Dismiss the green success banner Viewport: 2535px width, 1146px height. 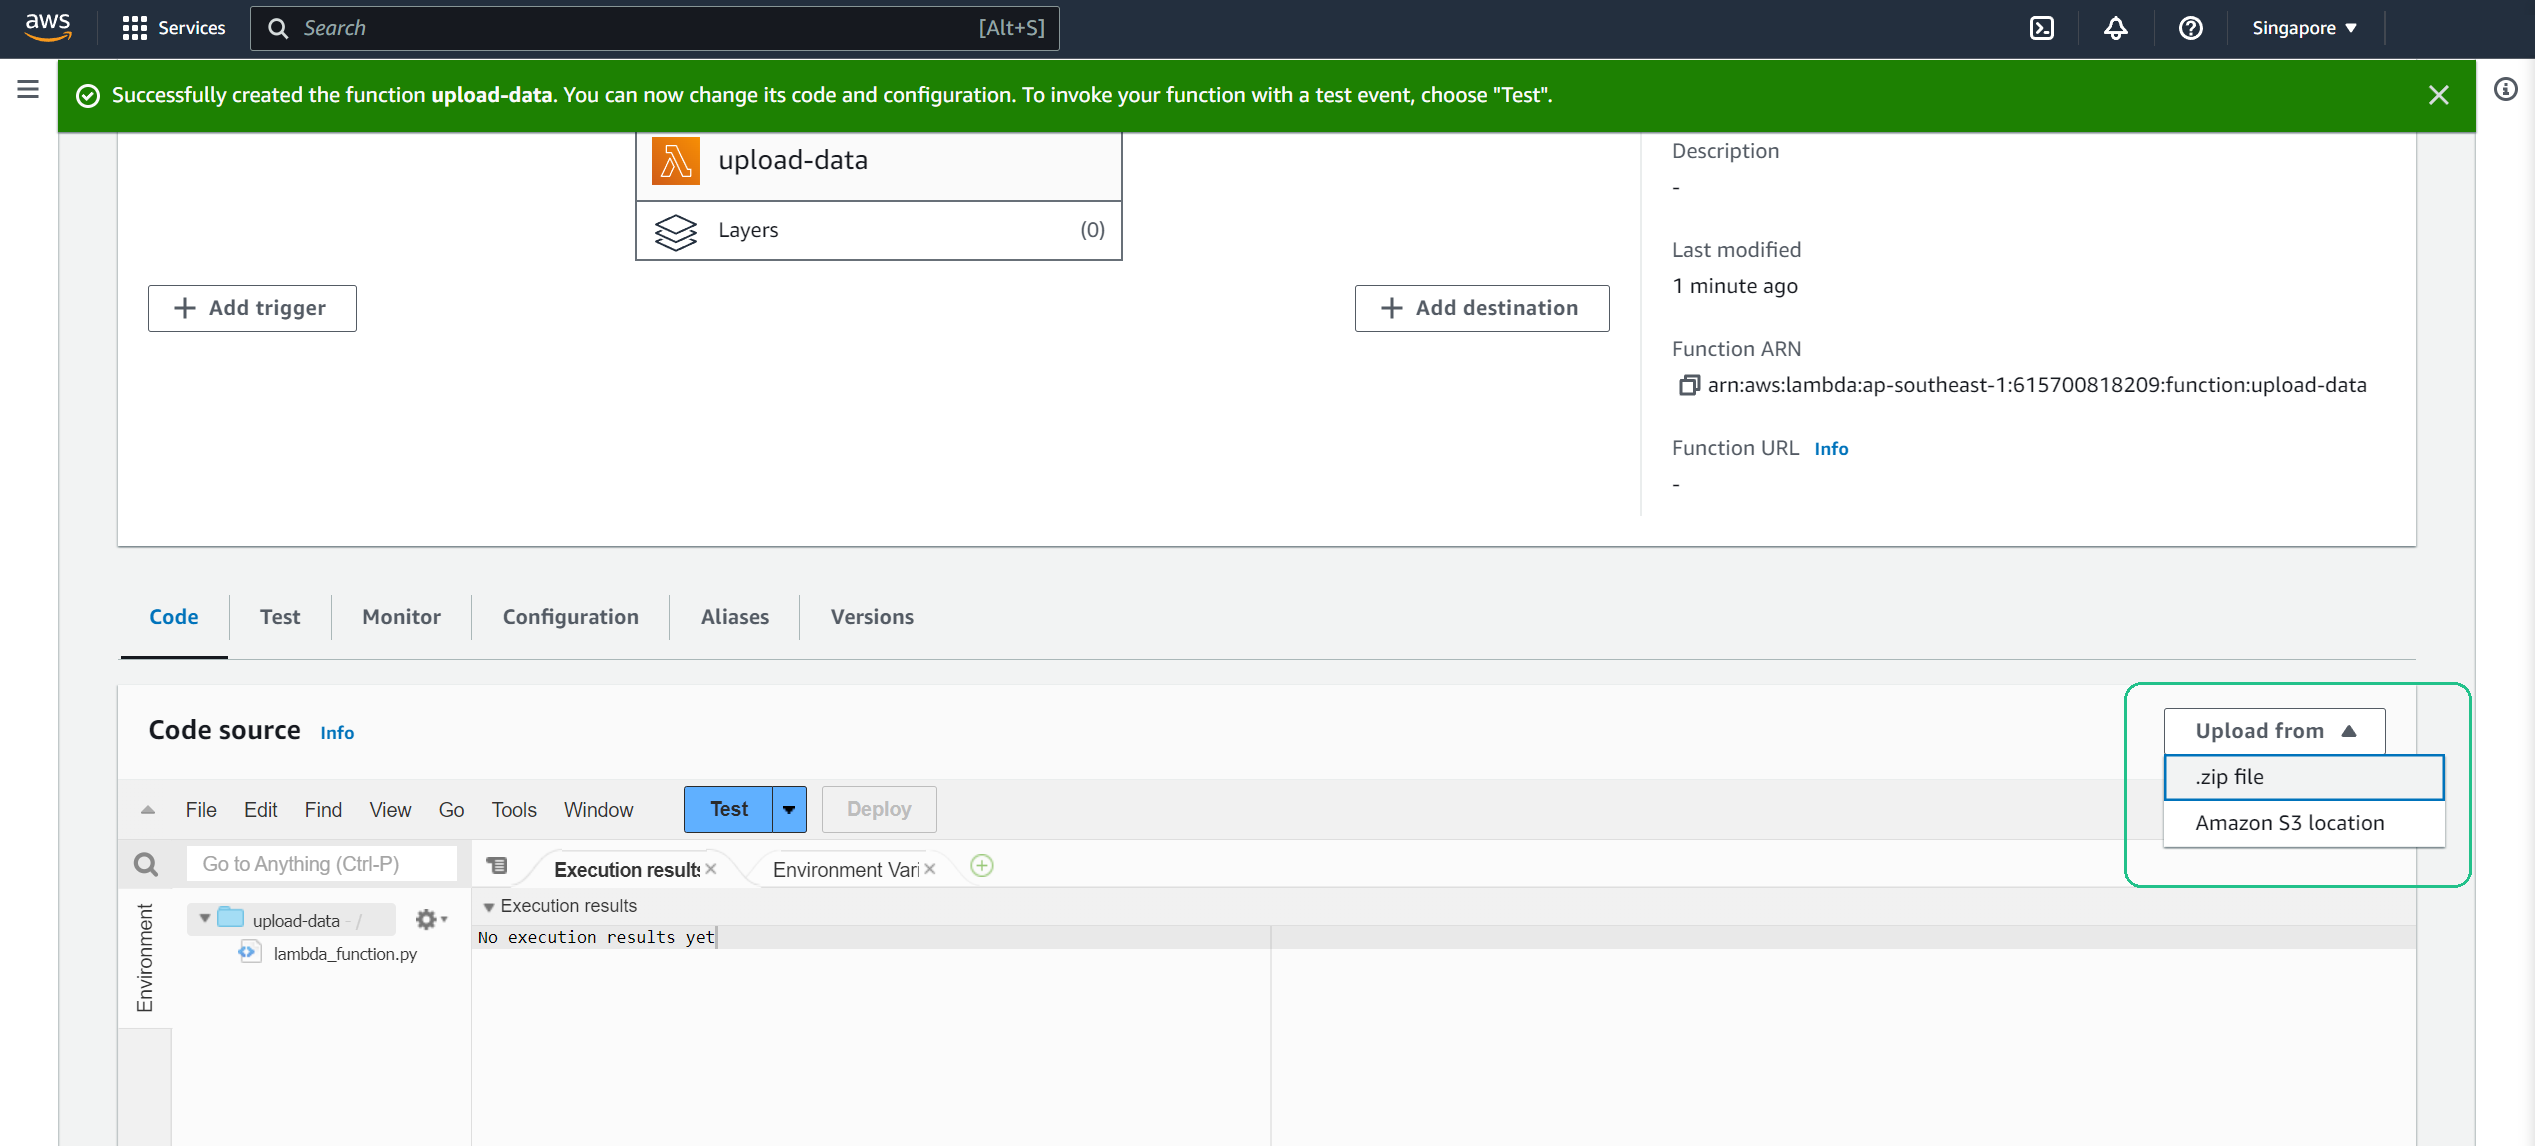point(2438,95)
